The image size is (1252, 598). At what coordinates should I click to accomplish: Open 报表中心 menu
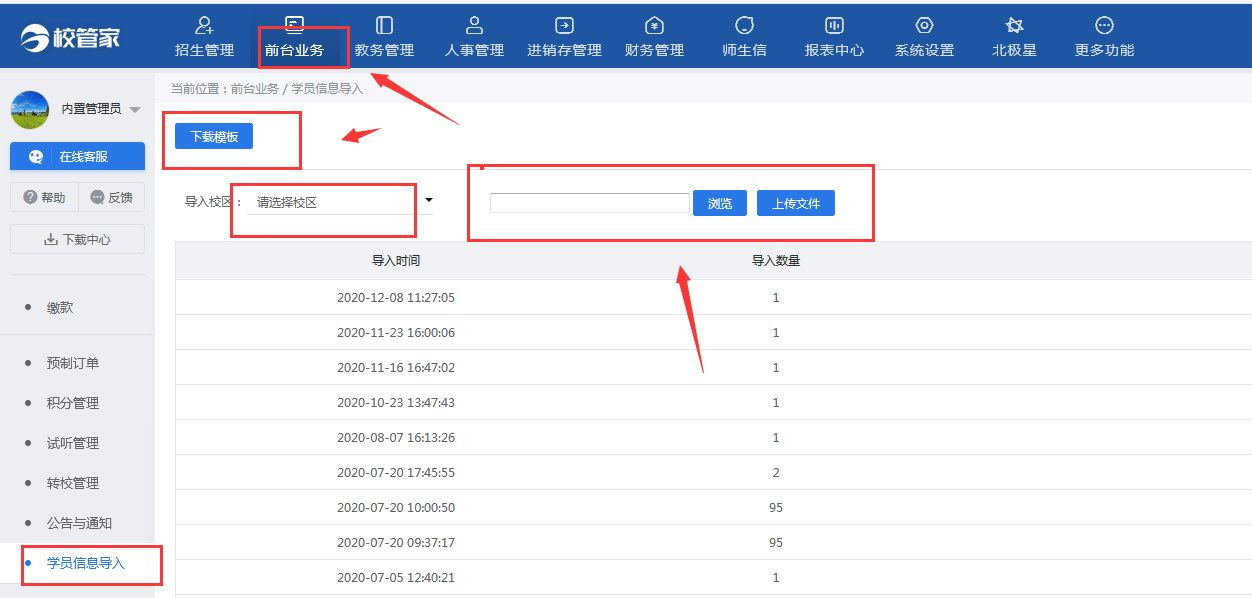(x=834, y=35)
